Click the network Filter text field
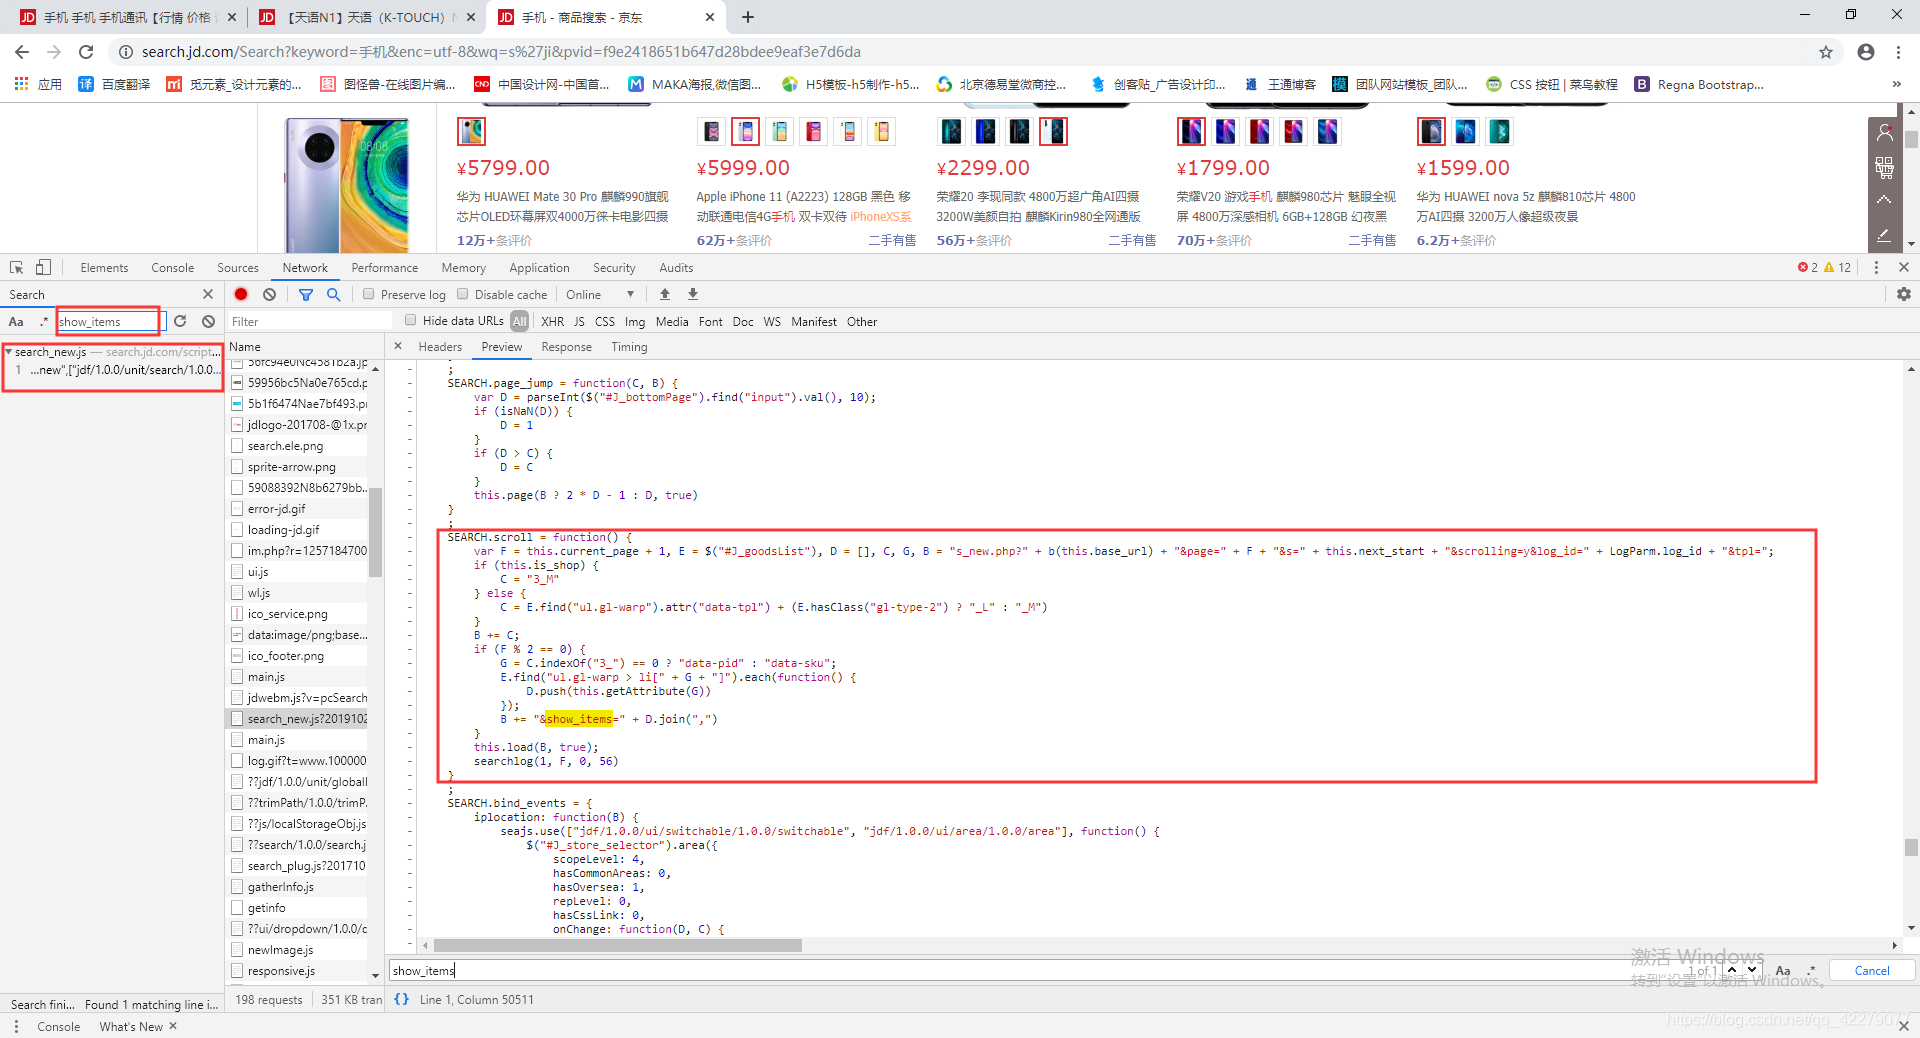This screenshot has width=1920, height=1038. pyautogui.click(x=310, y=321)
